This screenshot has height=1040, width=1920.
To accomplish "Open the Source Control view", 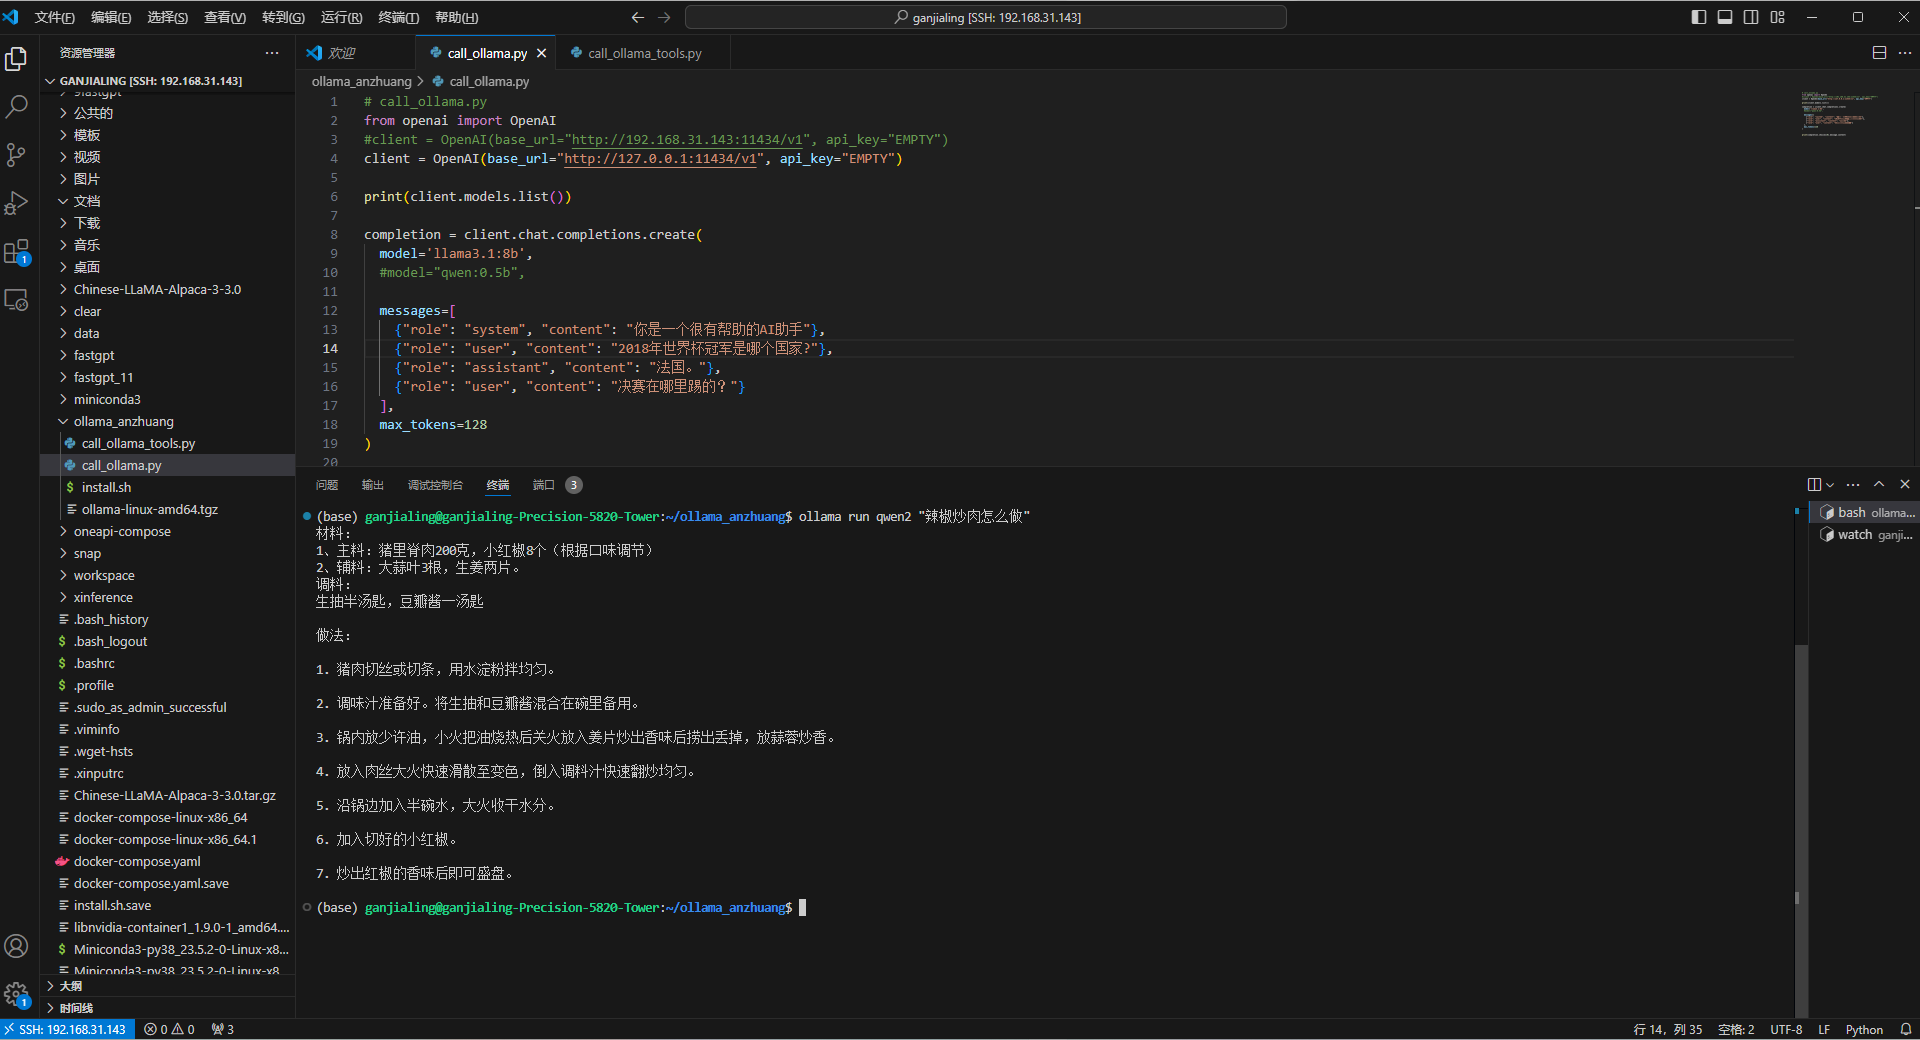I will coord(16,155).
